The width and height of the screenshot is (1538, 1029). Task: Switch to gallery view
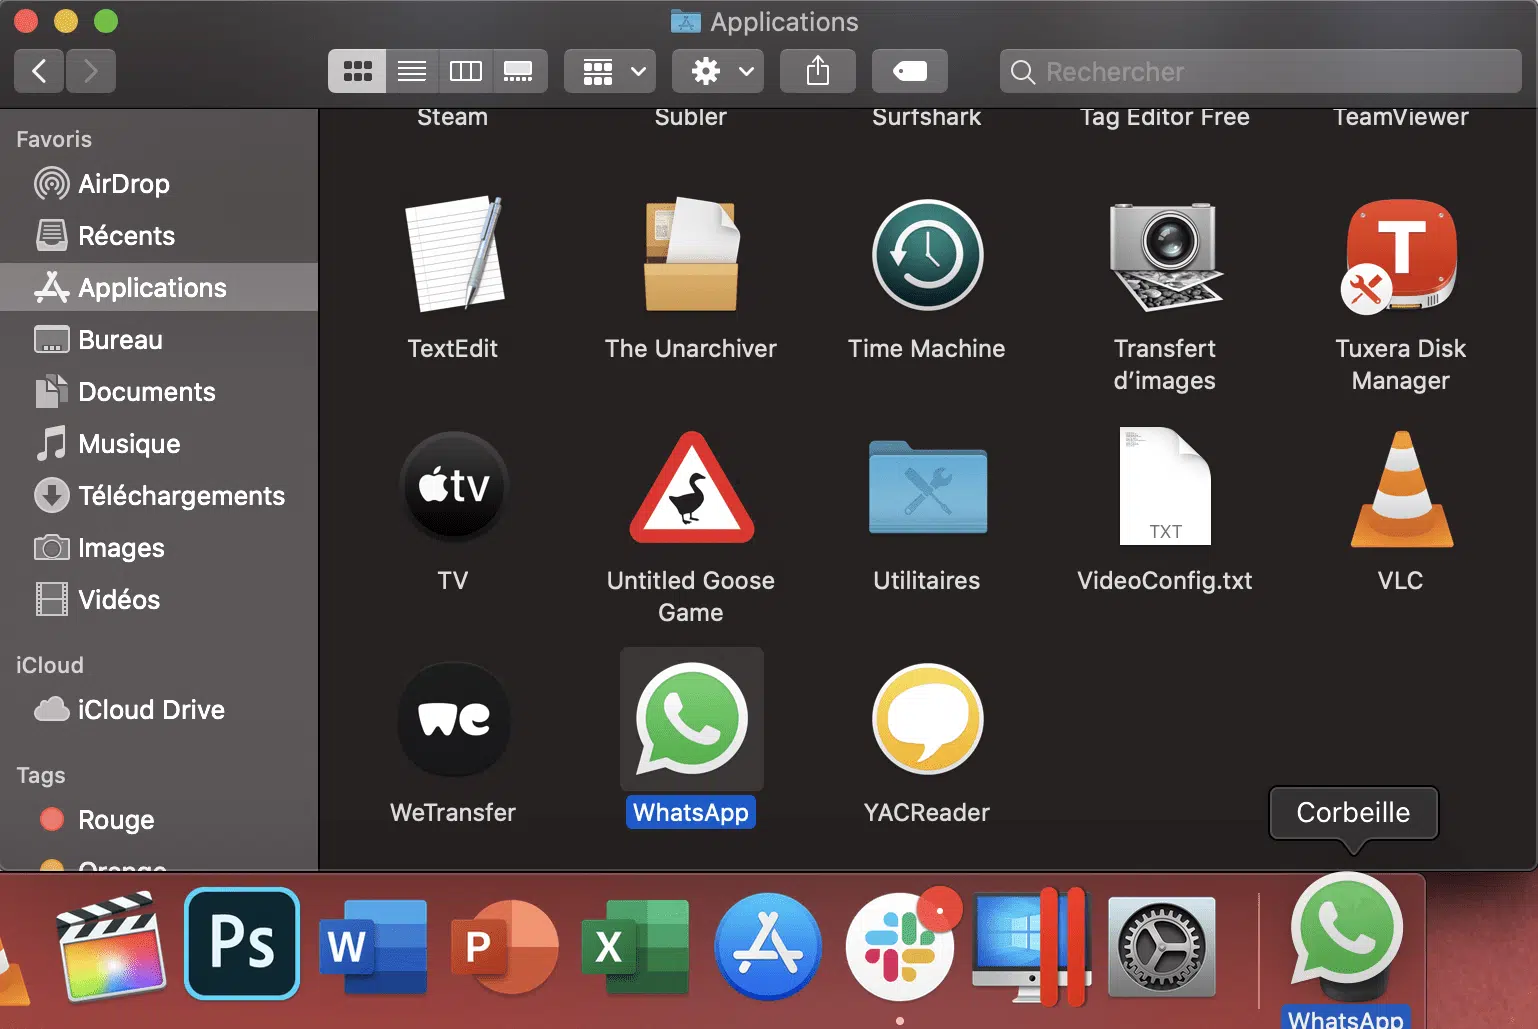click(519, 71)
